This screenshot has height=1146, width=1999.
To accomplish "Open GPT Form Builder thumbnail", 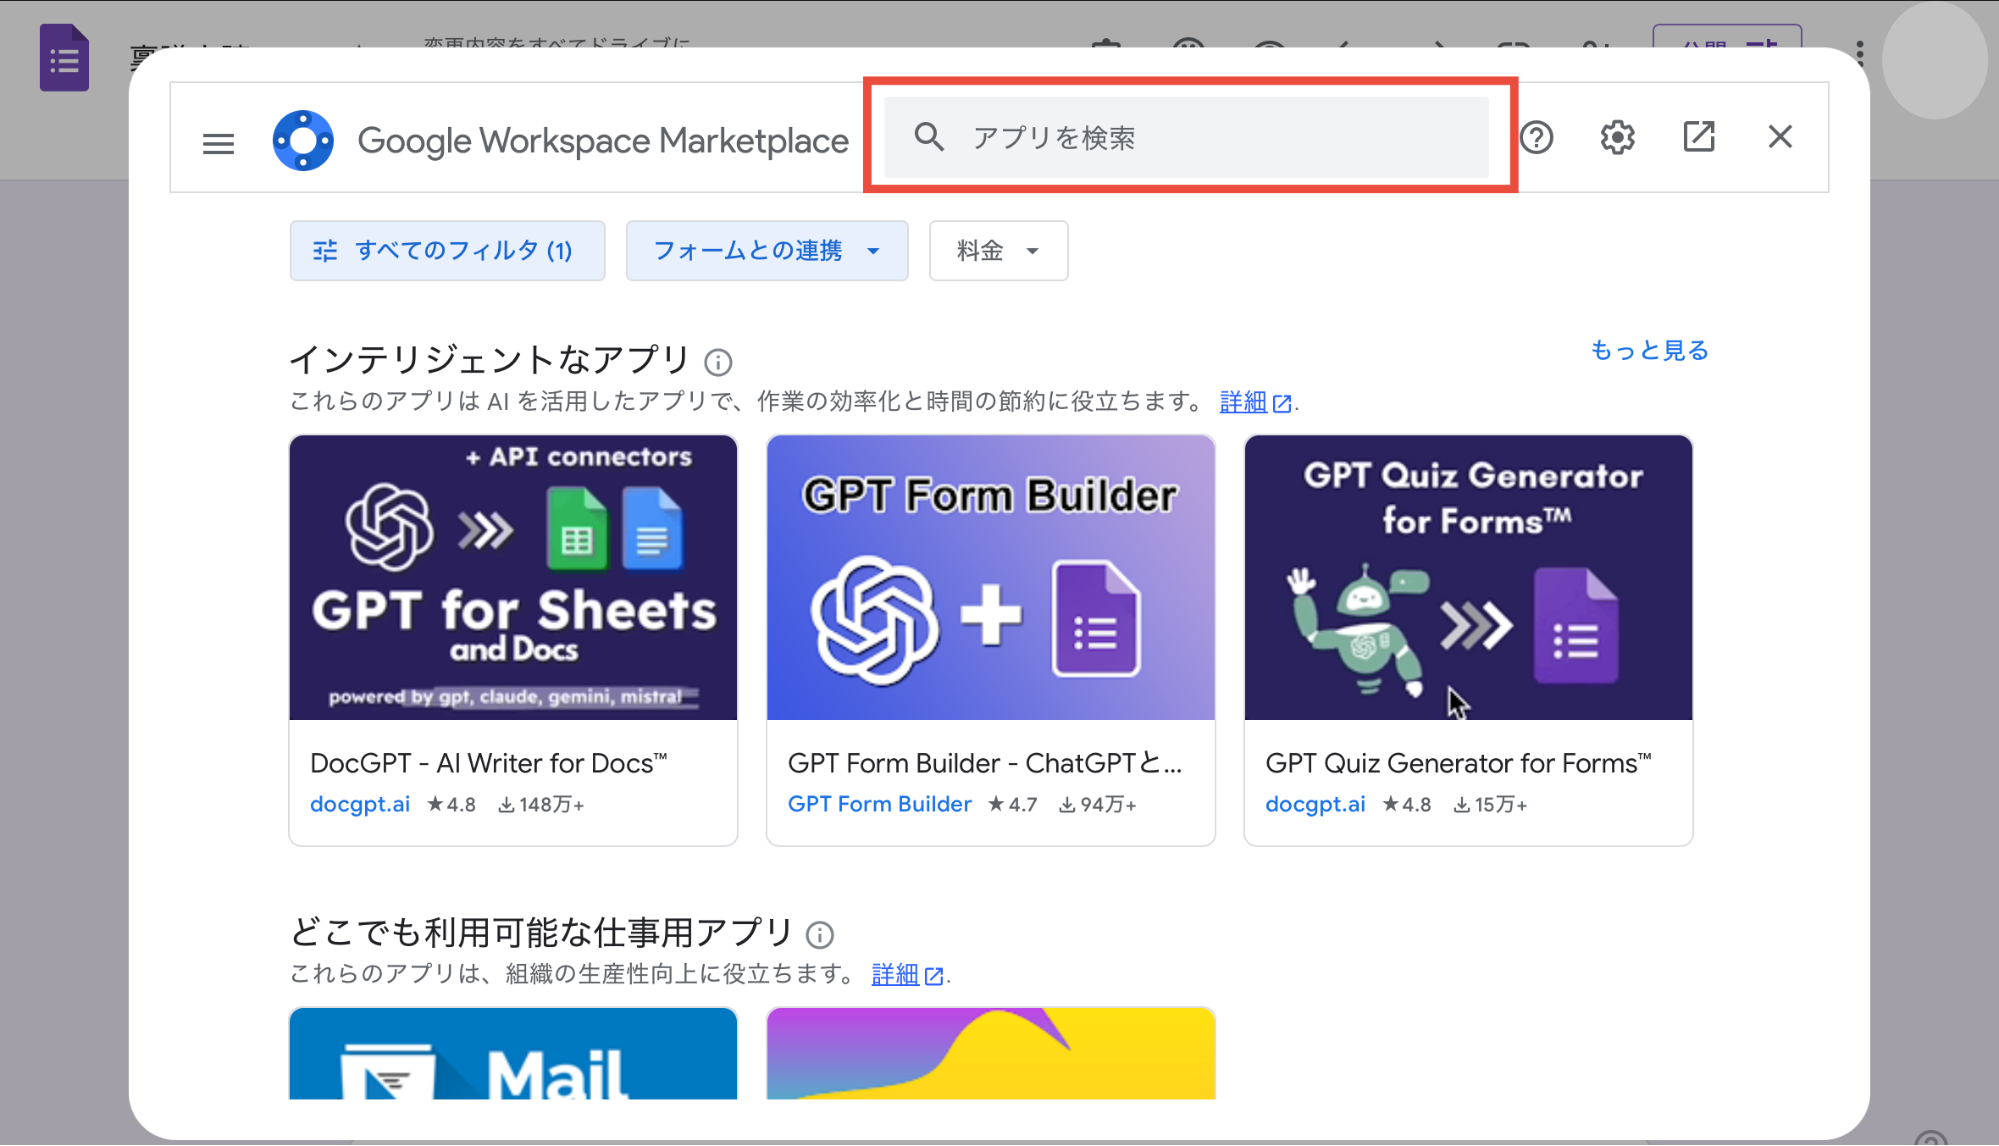I will click(991, 577).
